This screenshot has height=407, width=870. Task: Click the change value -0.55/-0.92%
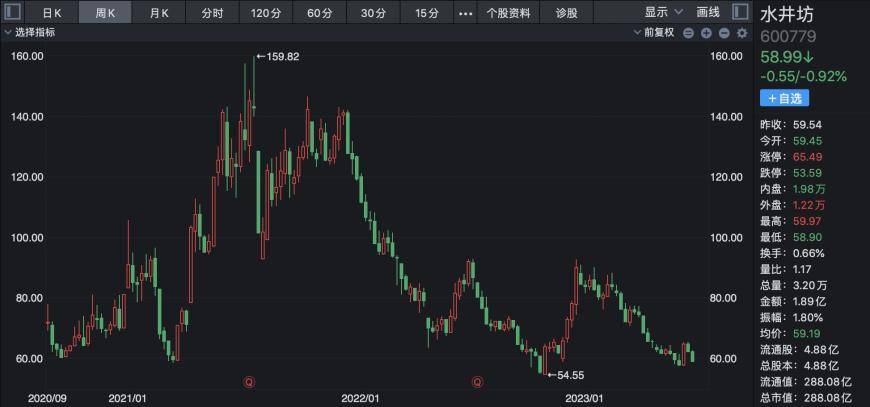[x=803, y=76]
